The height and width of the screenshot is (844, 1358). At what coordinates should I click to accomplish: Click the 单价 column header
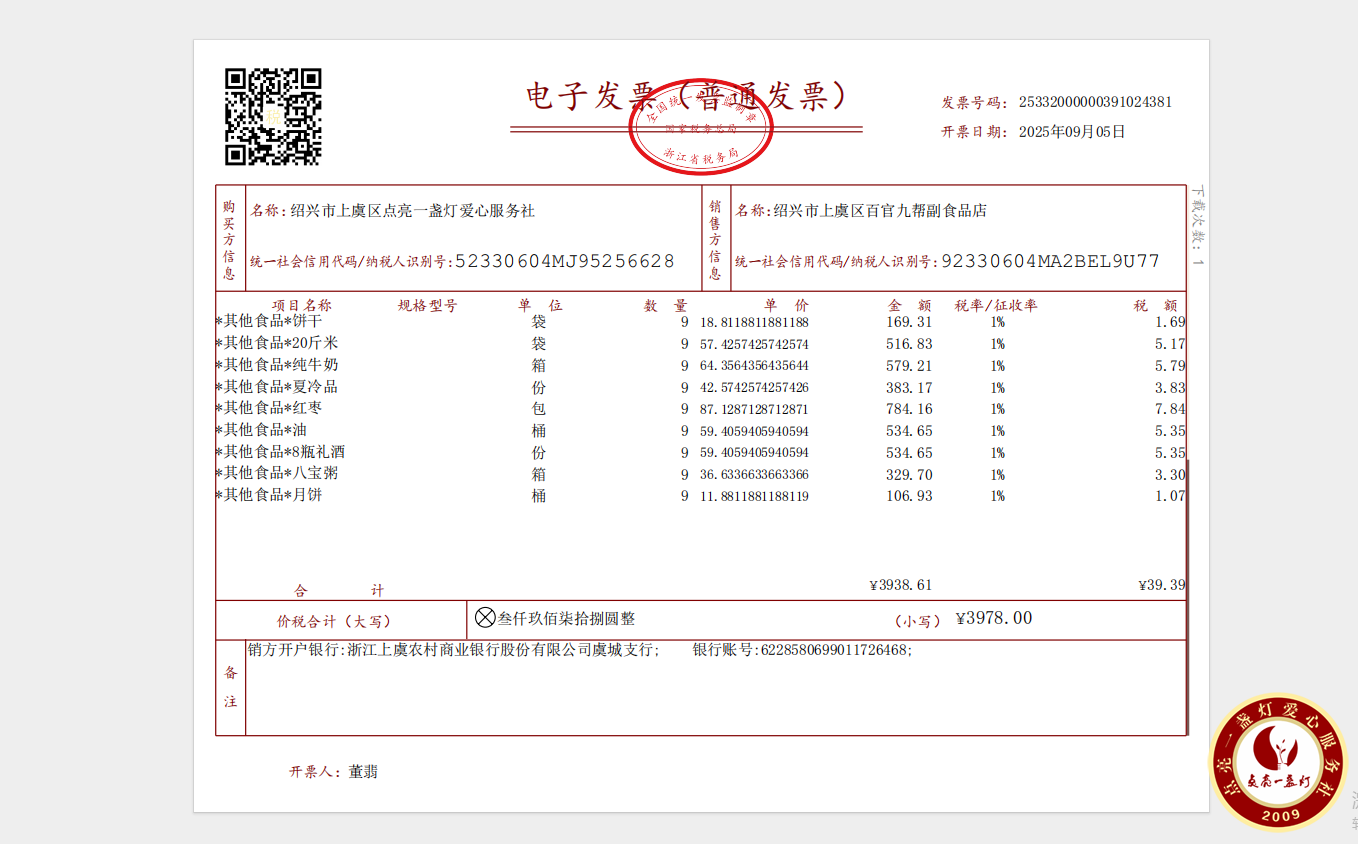[x=787, y=305]
